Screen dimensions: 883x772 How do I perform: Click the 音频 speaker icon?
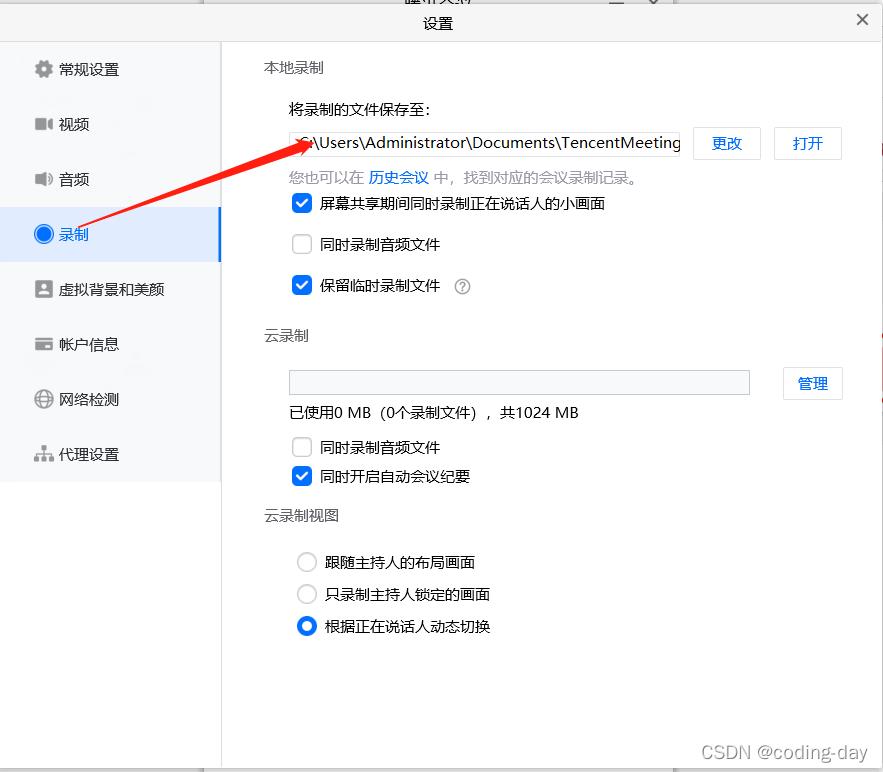click(x=44, y=179)
